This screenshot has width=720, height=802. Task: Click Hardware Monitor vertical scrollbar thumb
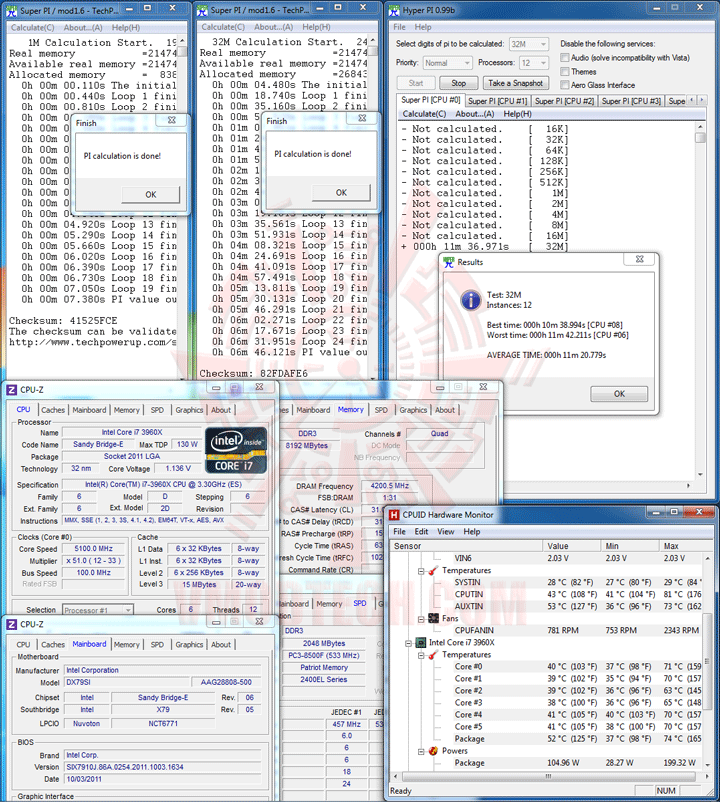click(707, 661)
